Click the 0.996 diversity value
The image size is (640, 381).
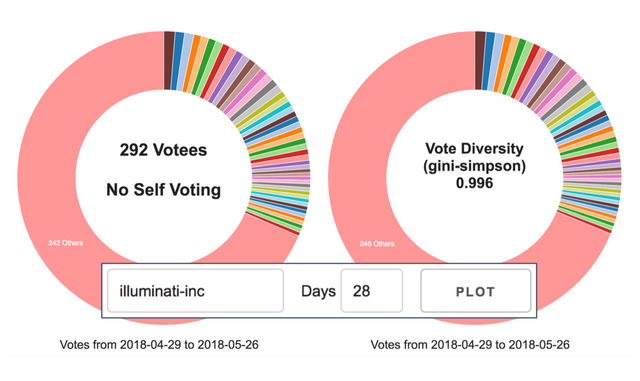[x=474, y=183]
